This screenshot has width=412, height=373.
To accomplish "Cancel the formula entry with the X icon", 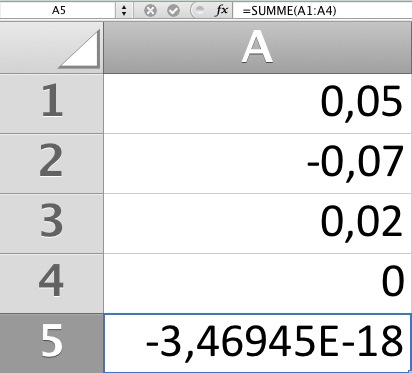I will [x=150, y=11].
